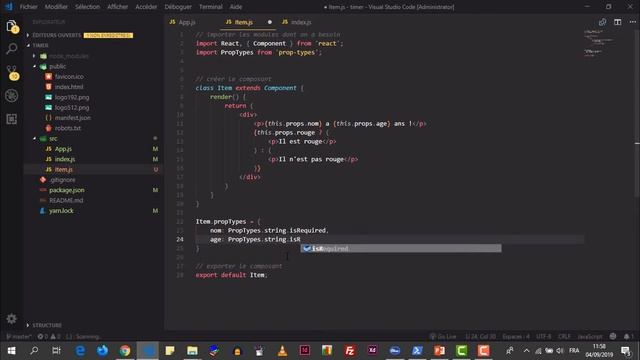The image size is (640, 360).
Task: Open the Accéder menu
Action: coord(146,7)
